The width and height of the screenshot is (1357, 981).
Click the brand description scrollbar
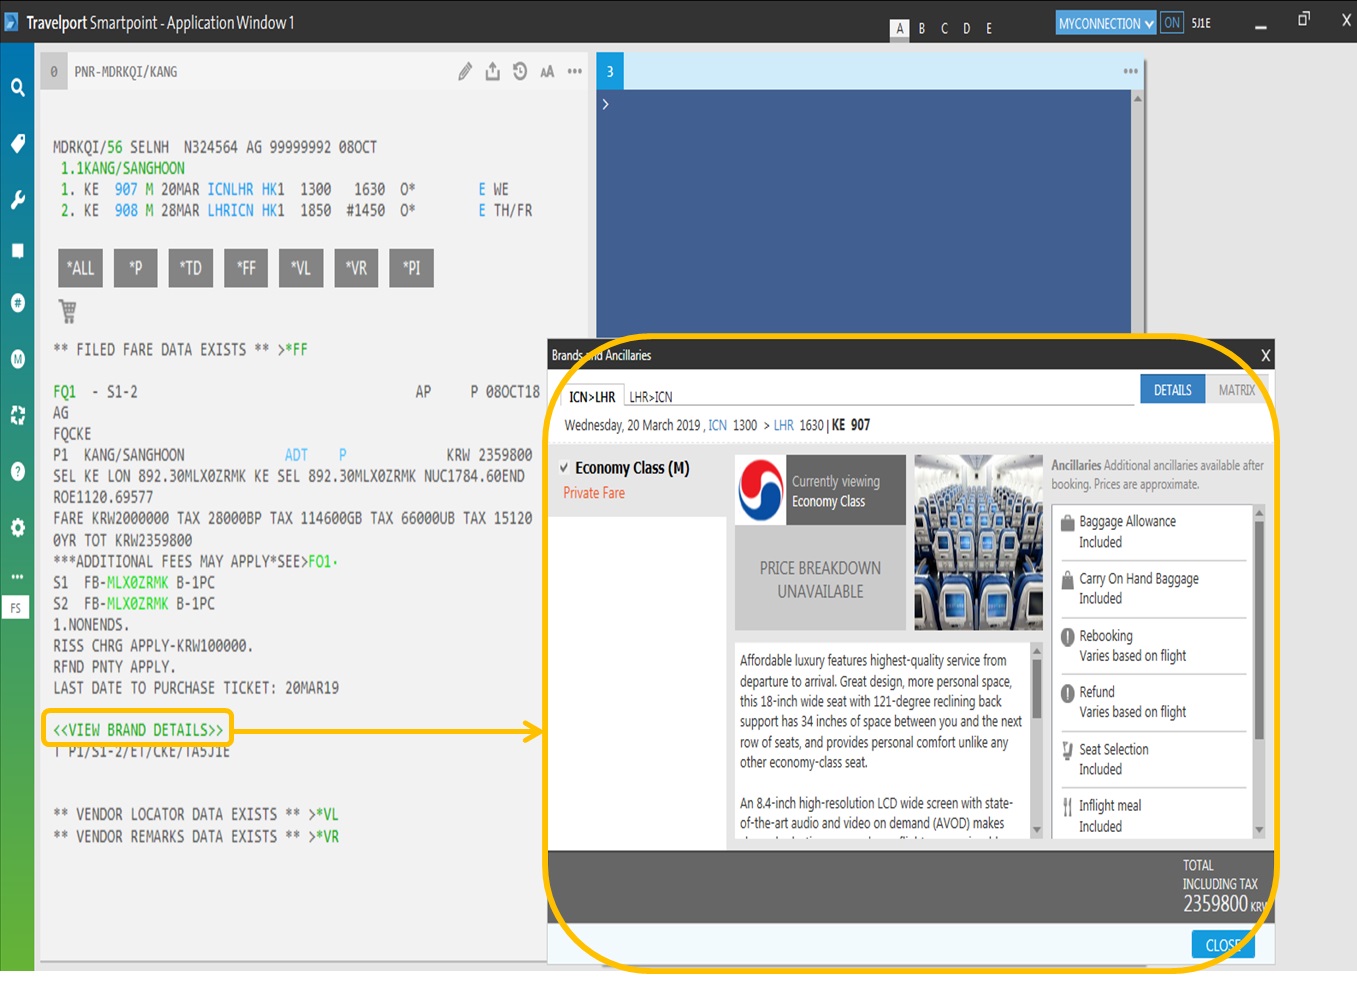[x=1036, y=738]
